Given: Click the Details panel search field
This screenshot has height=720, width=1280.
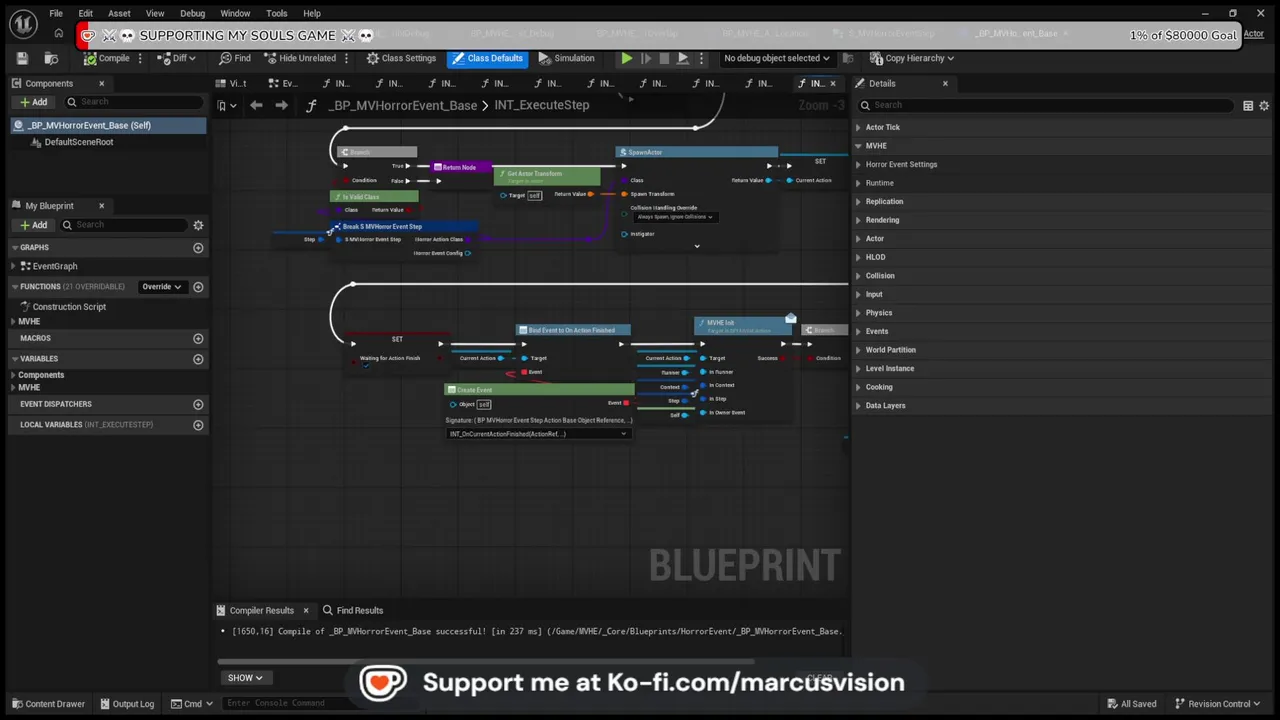Looking at the screenshot, I should click(x=1045, y=105).
